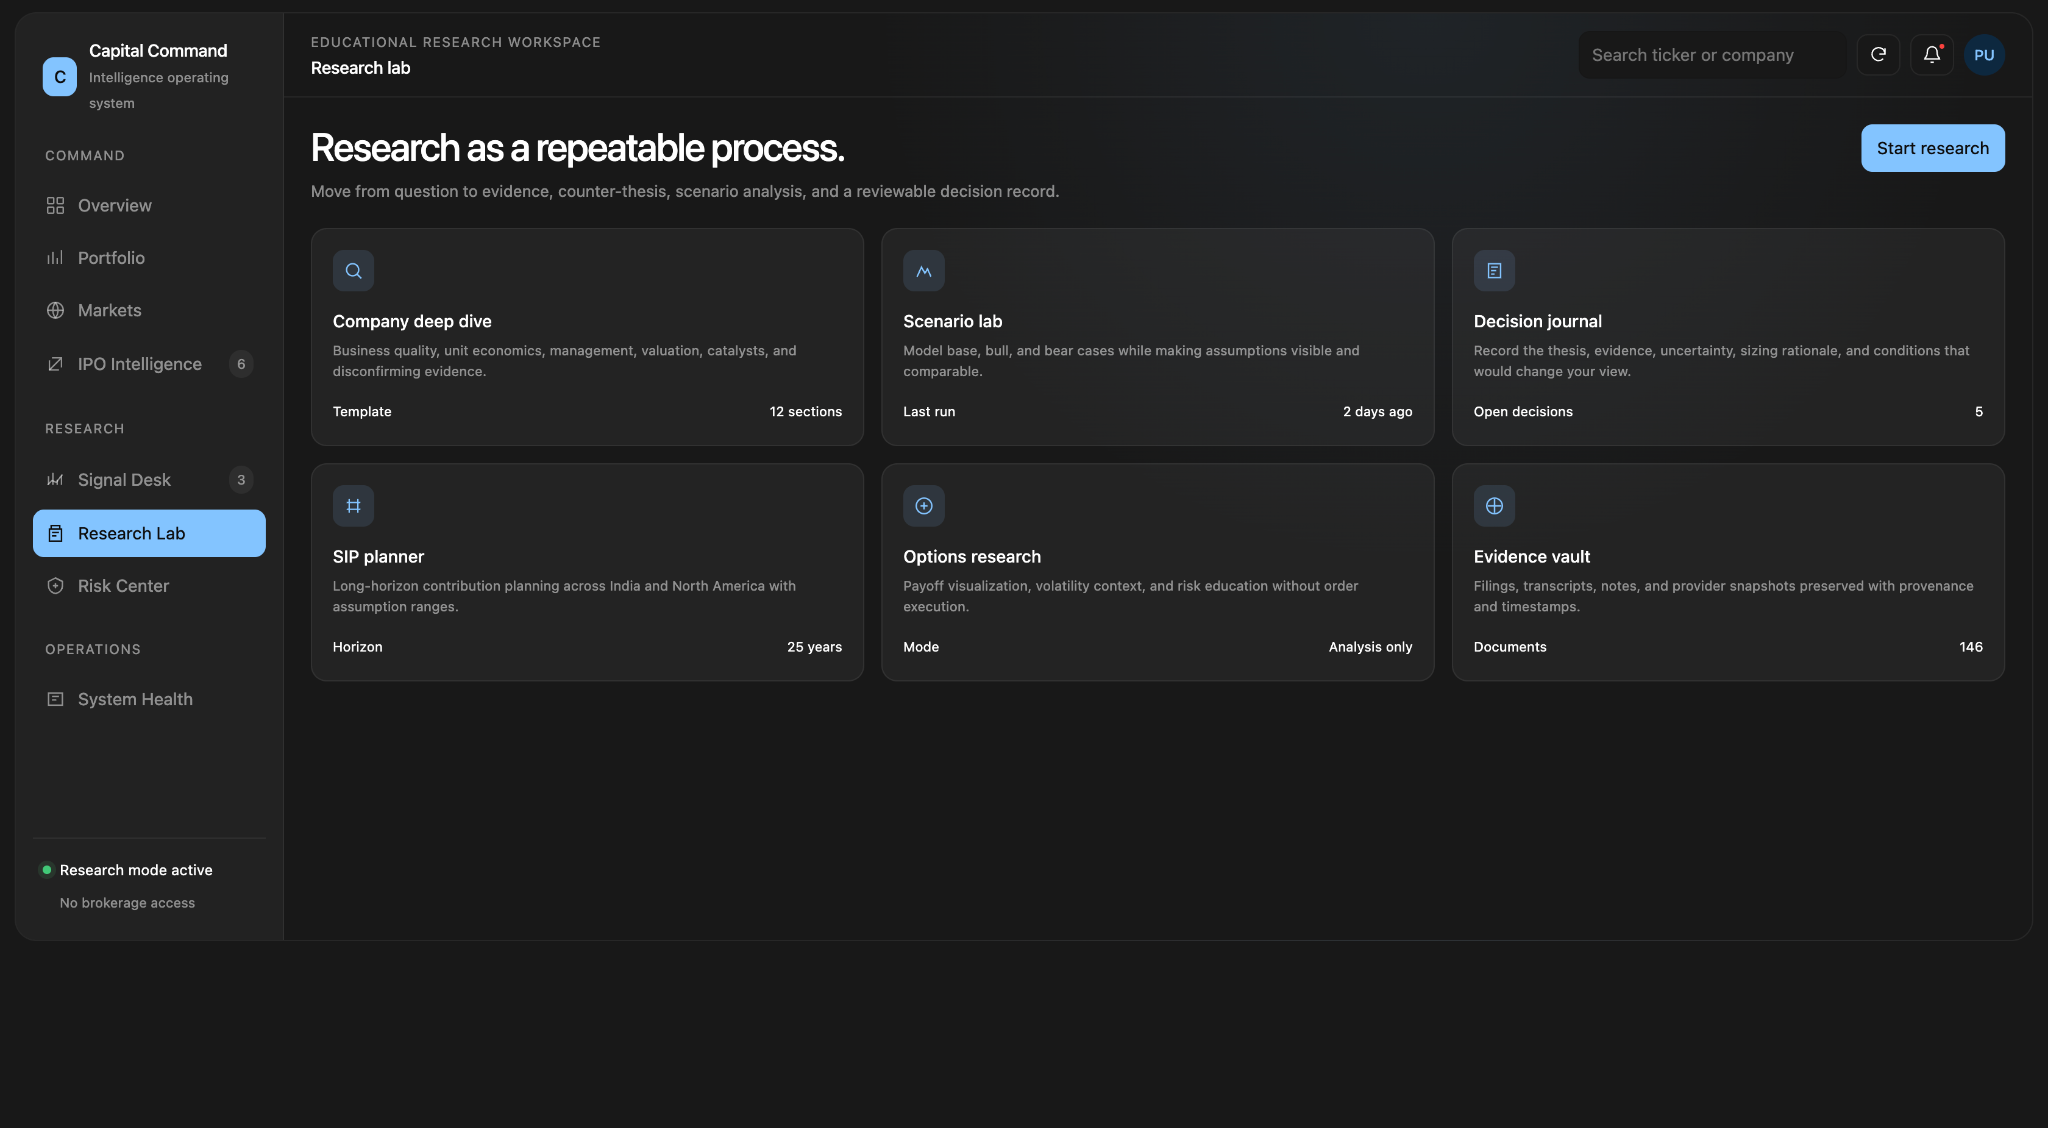Open the SIP planner card title
2048x1128 pixels.
pyautogui.click(x=378, y=557)
